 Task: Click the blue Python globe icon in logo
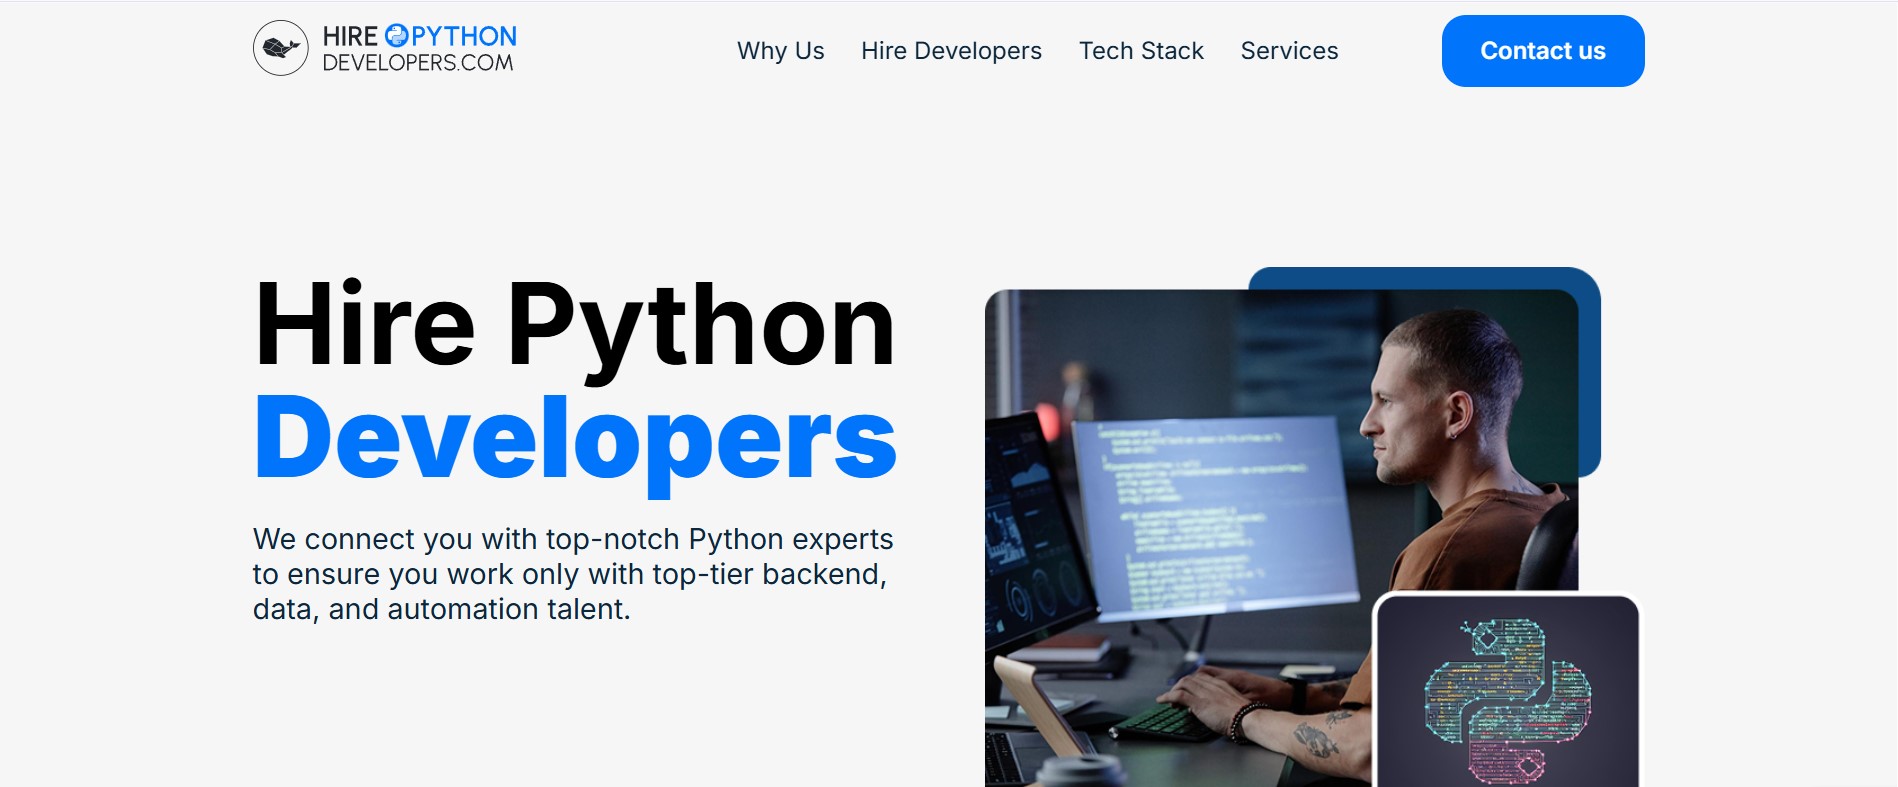pyautogui.click(x=396, y=36)
